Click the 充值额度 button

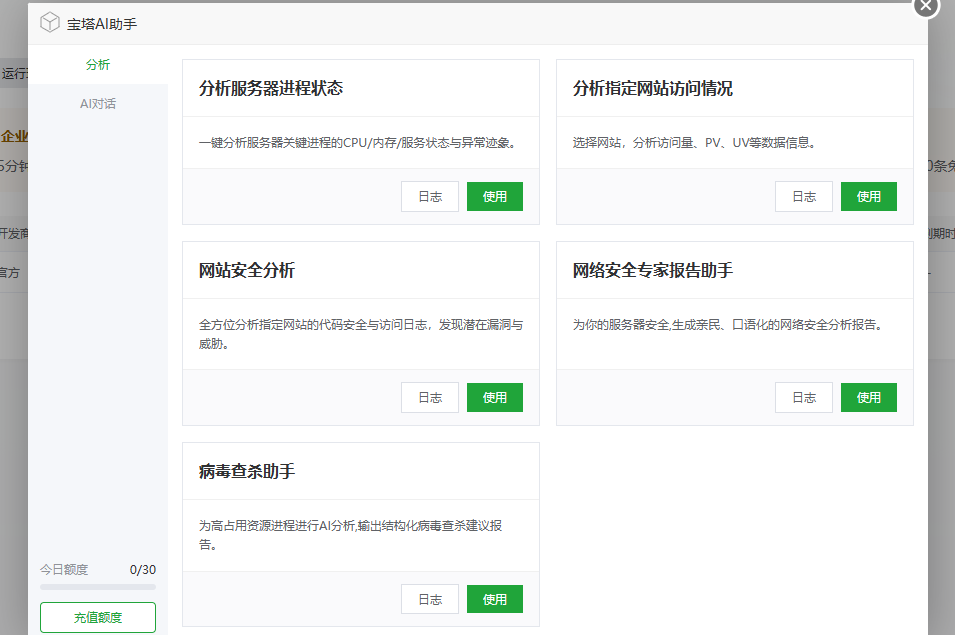pyautogui.click(x=98, y=617)
